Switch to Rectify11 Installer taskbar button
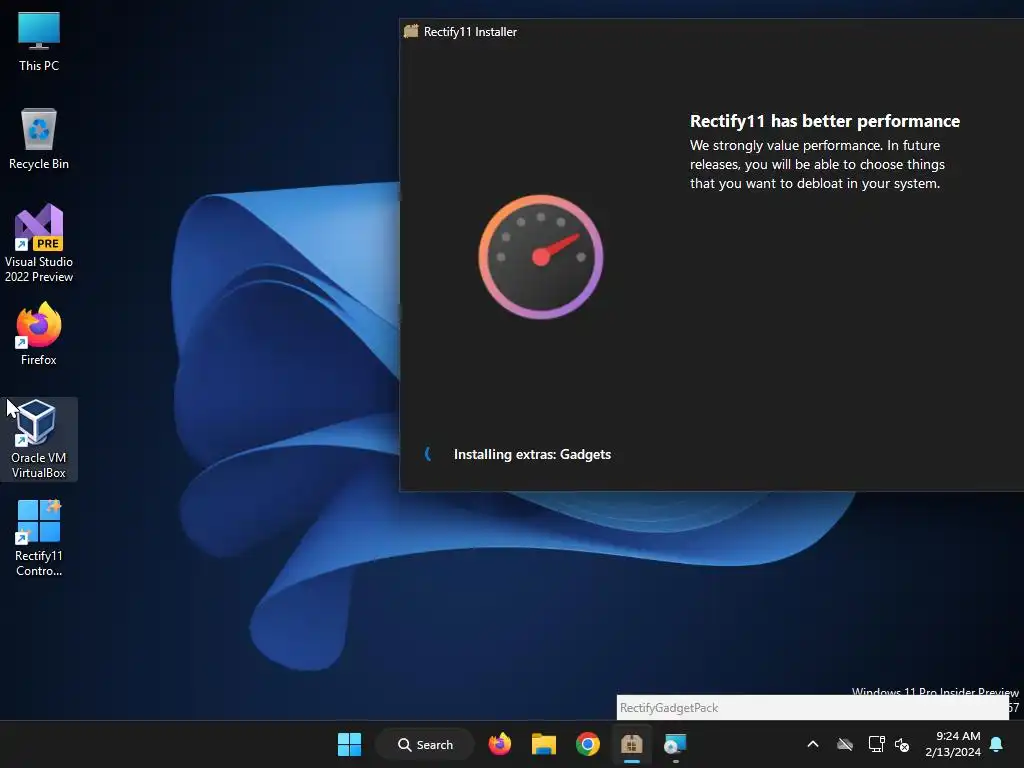The height and width of the screenshot is (768, 1024). click(632, 744)
